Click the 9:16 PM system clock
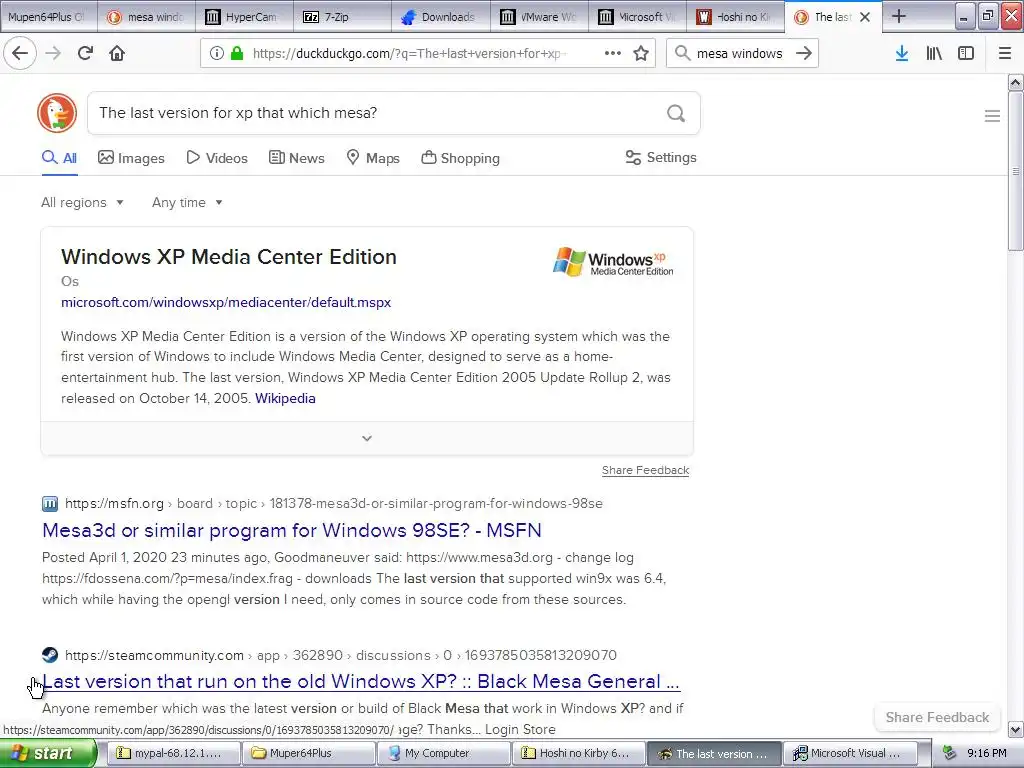Viewport: 1024px width, 768px height. 987,754
